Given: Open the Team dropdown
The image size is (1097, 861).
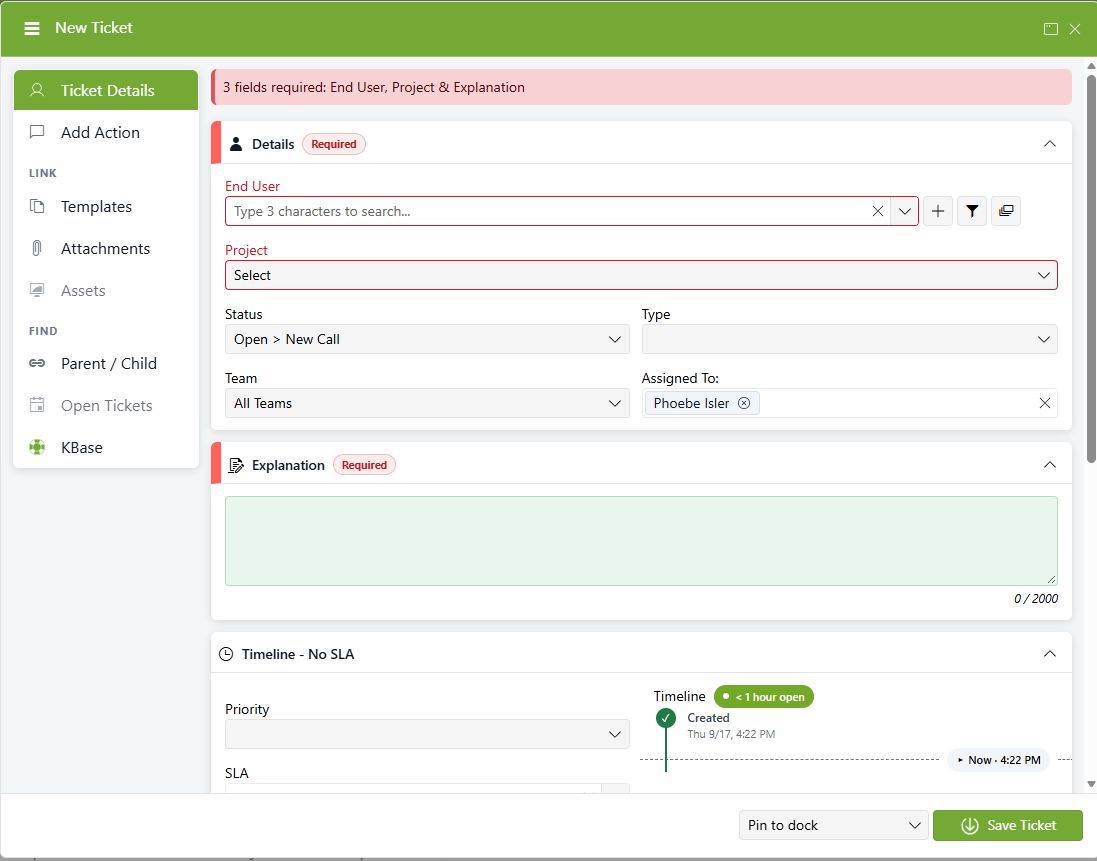Looking at the screenshot, I should (427, 403).
